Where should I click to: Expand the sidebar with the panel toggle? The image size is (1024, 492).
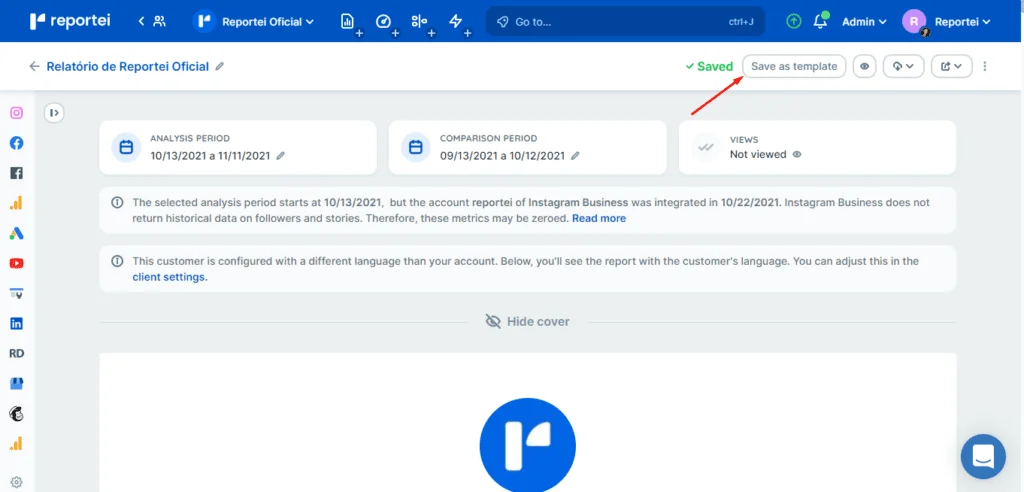pyautogui.click(x=54, y=113)
